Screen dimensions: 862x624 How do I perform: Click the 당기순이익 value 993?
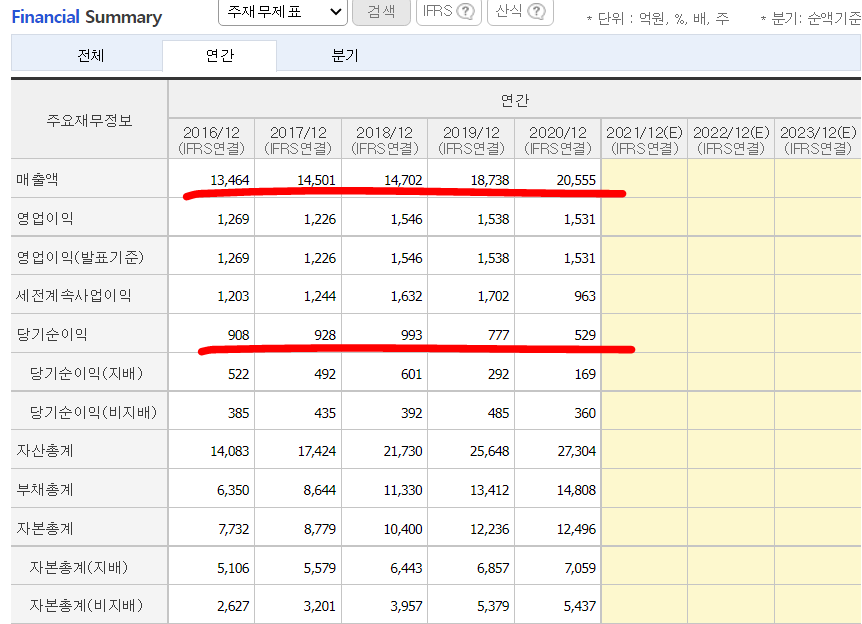pos(411,335)
